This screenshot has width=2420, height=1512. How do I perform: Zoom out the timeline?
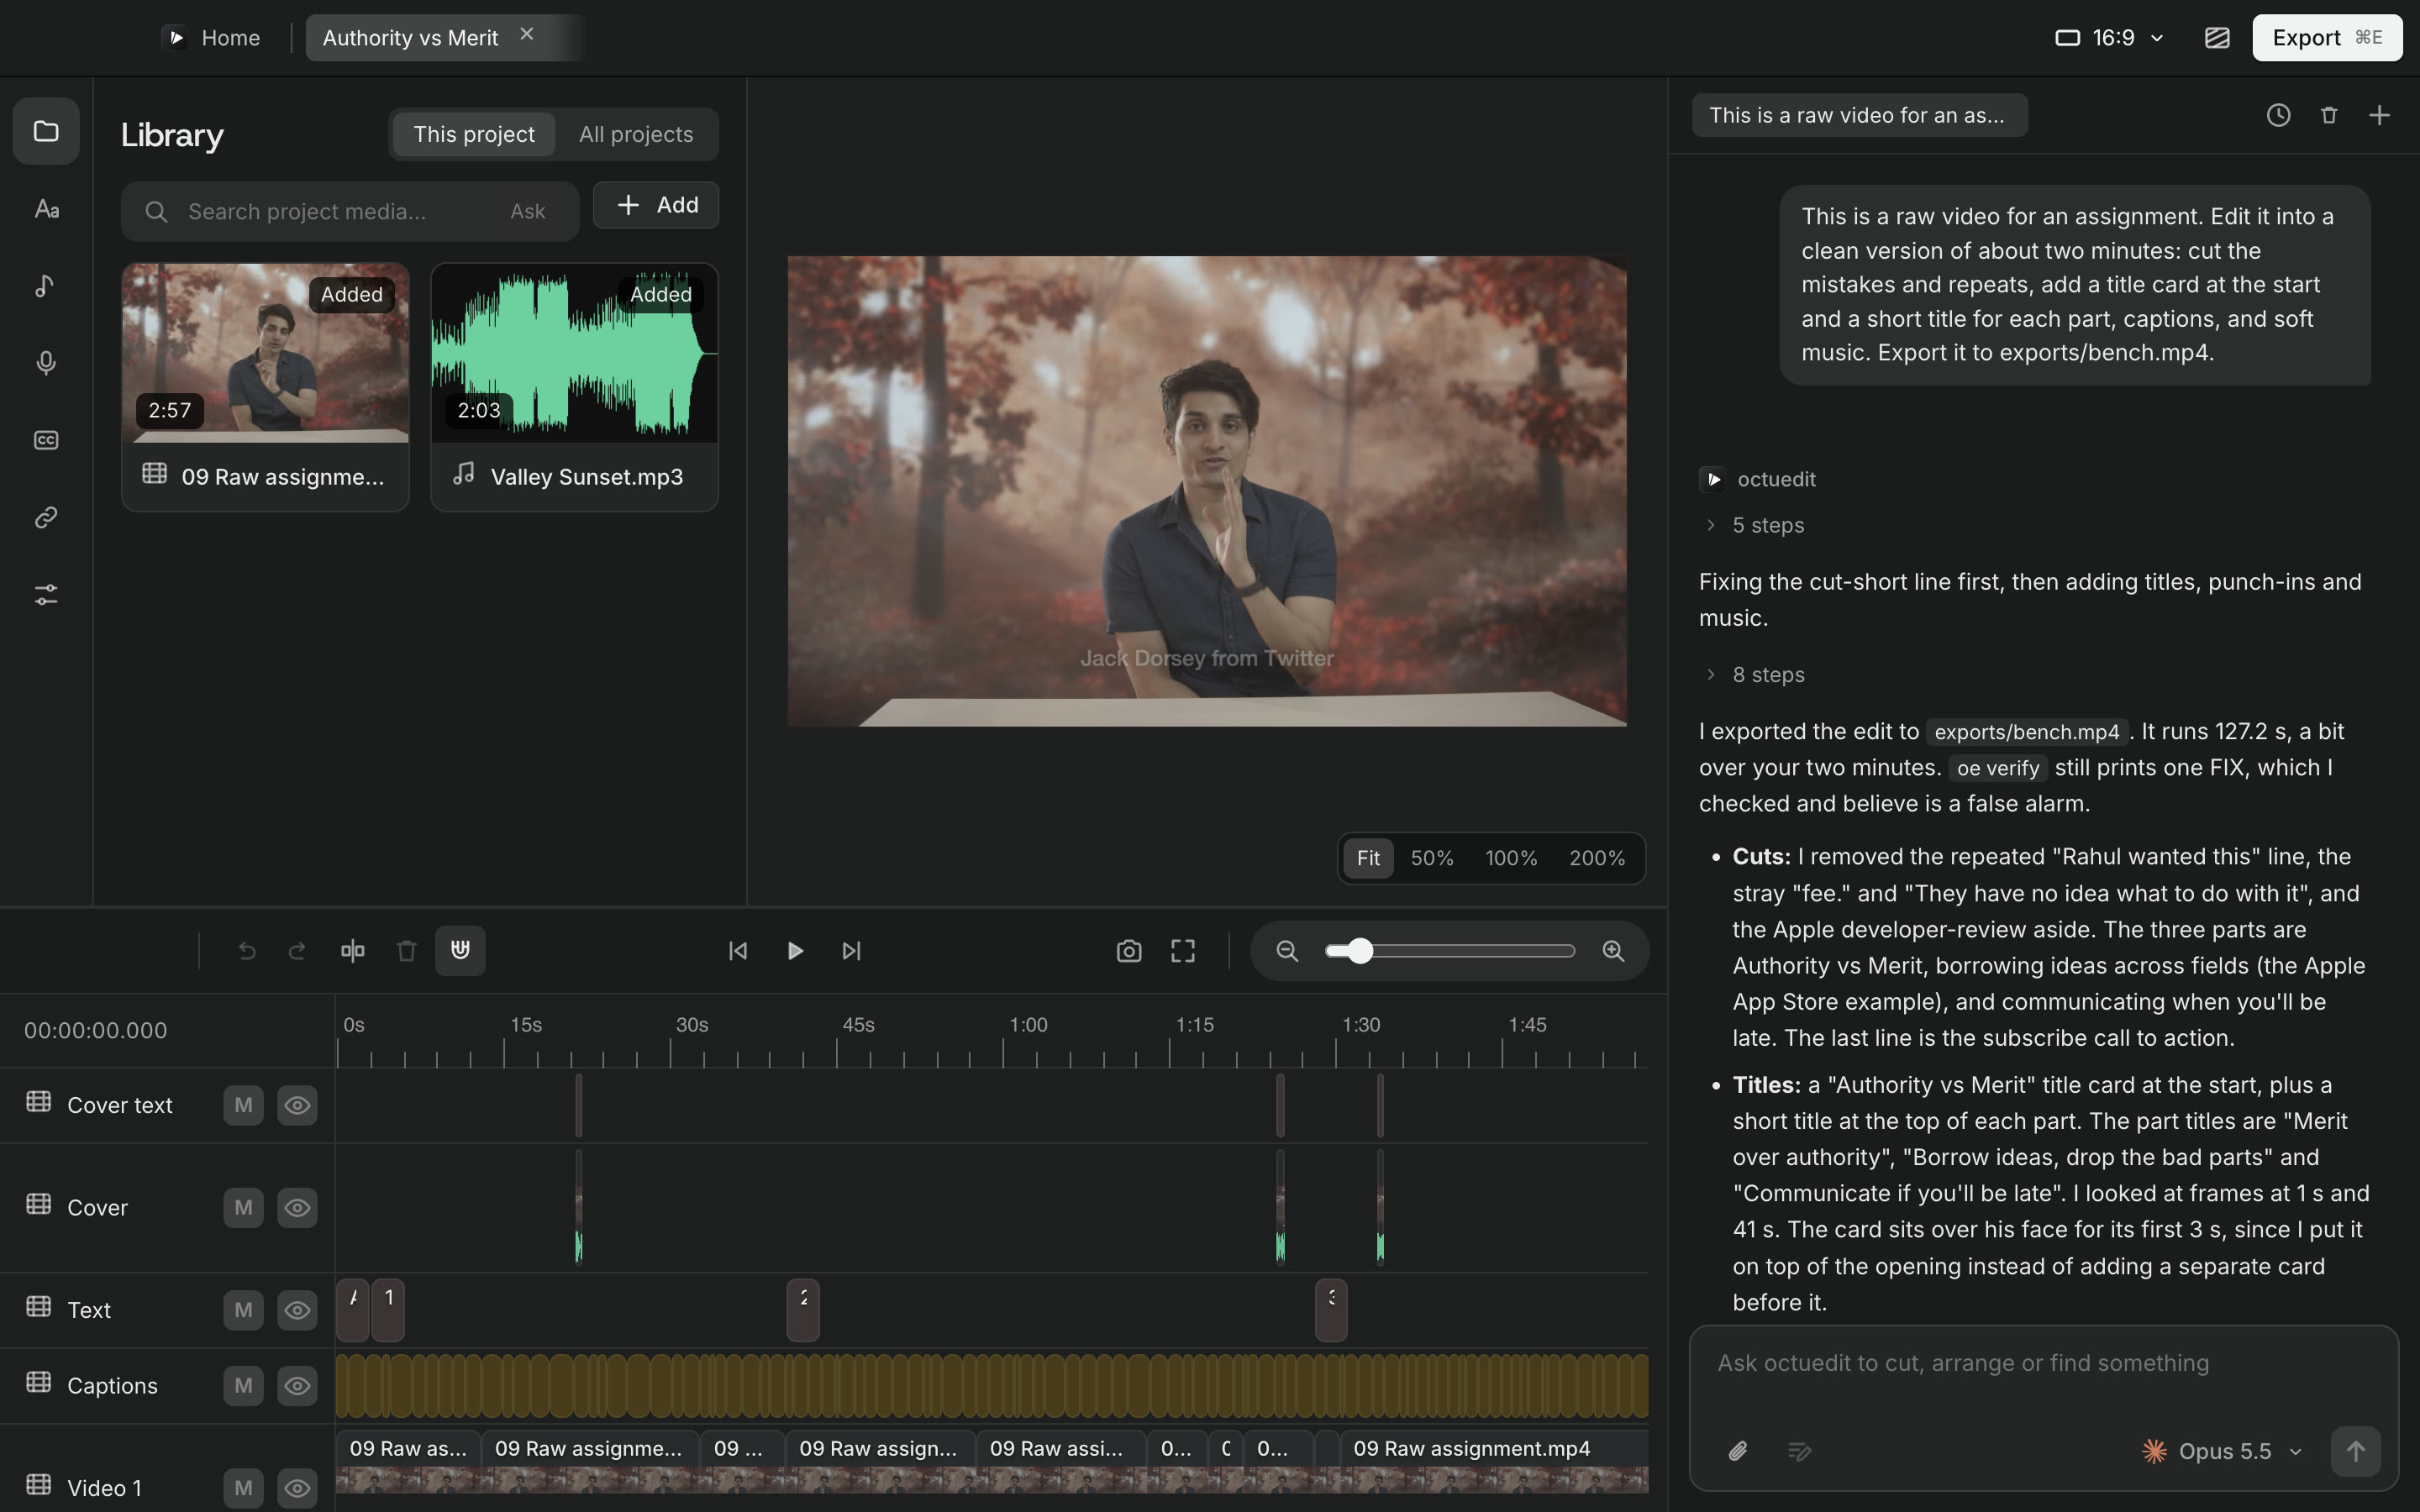1287,951
